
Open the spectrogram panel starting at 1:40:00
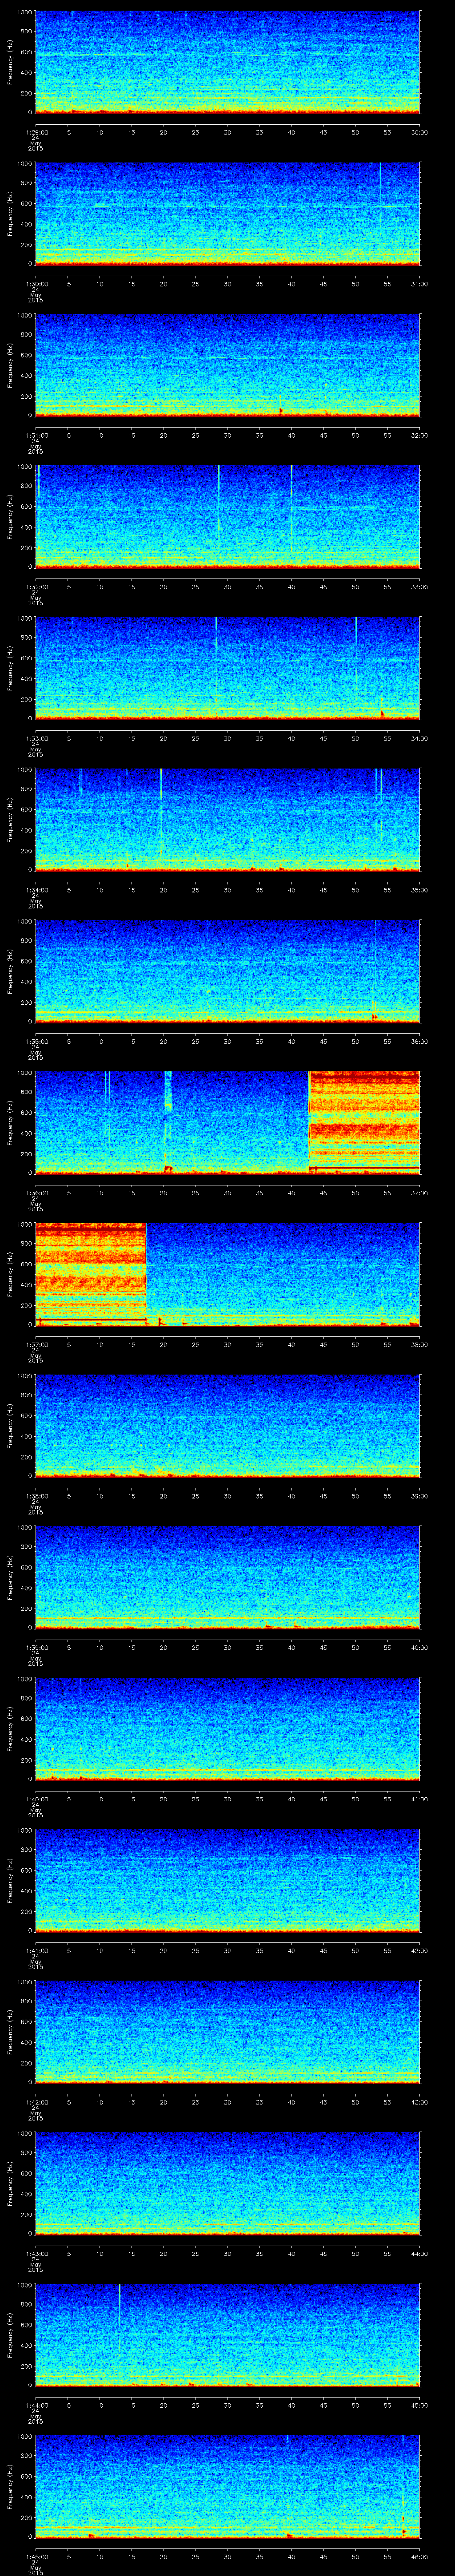click(227, 1729)
